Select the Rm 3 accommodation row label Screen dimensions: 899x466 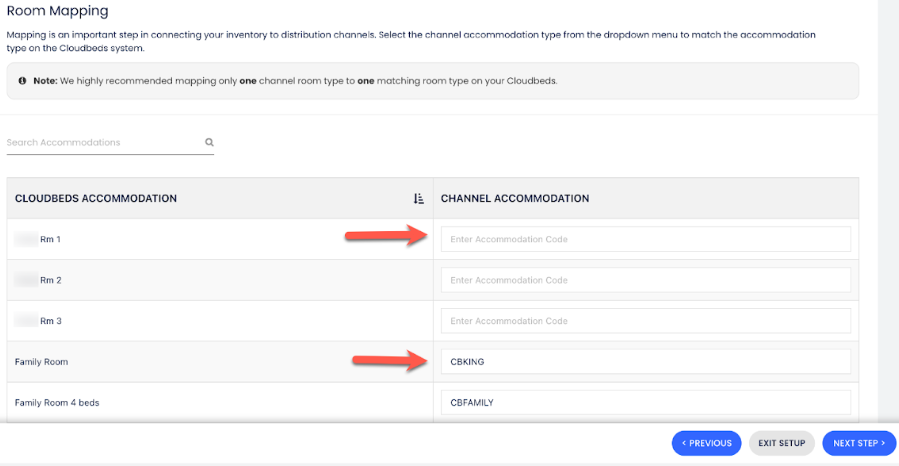[x=50, y=321]
